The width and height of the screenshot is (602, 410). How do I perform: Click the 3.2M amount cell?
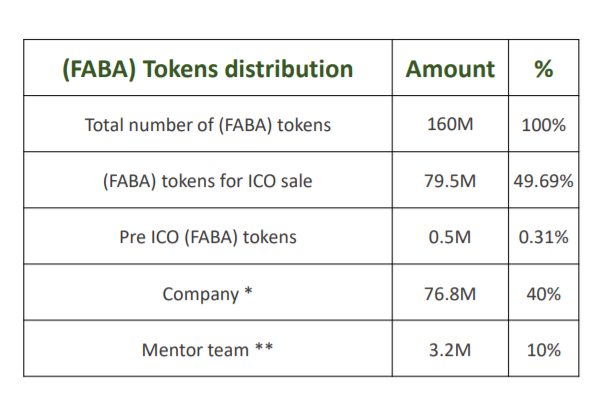click(450, 350)
